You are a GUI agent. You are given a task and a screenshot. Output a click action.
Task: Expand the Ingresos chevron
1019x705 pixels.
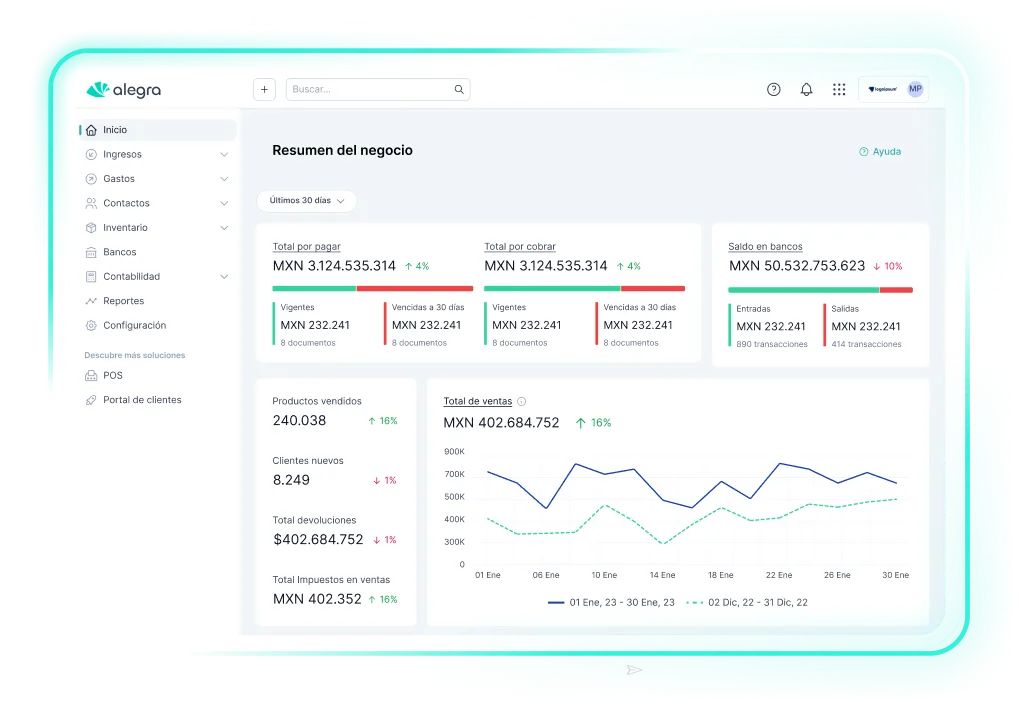tap(224, 155)
